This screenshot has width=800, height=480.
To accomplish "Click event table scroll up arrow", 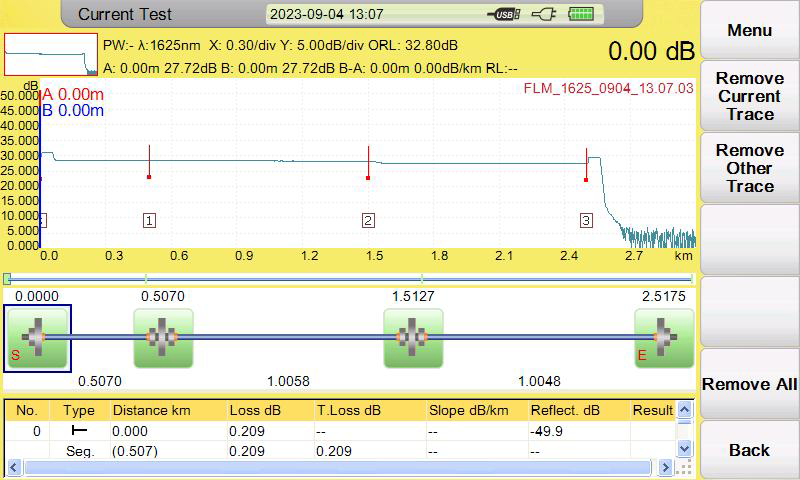I will pyautogui.click(x=684, y=409).
